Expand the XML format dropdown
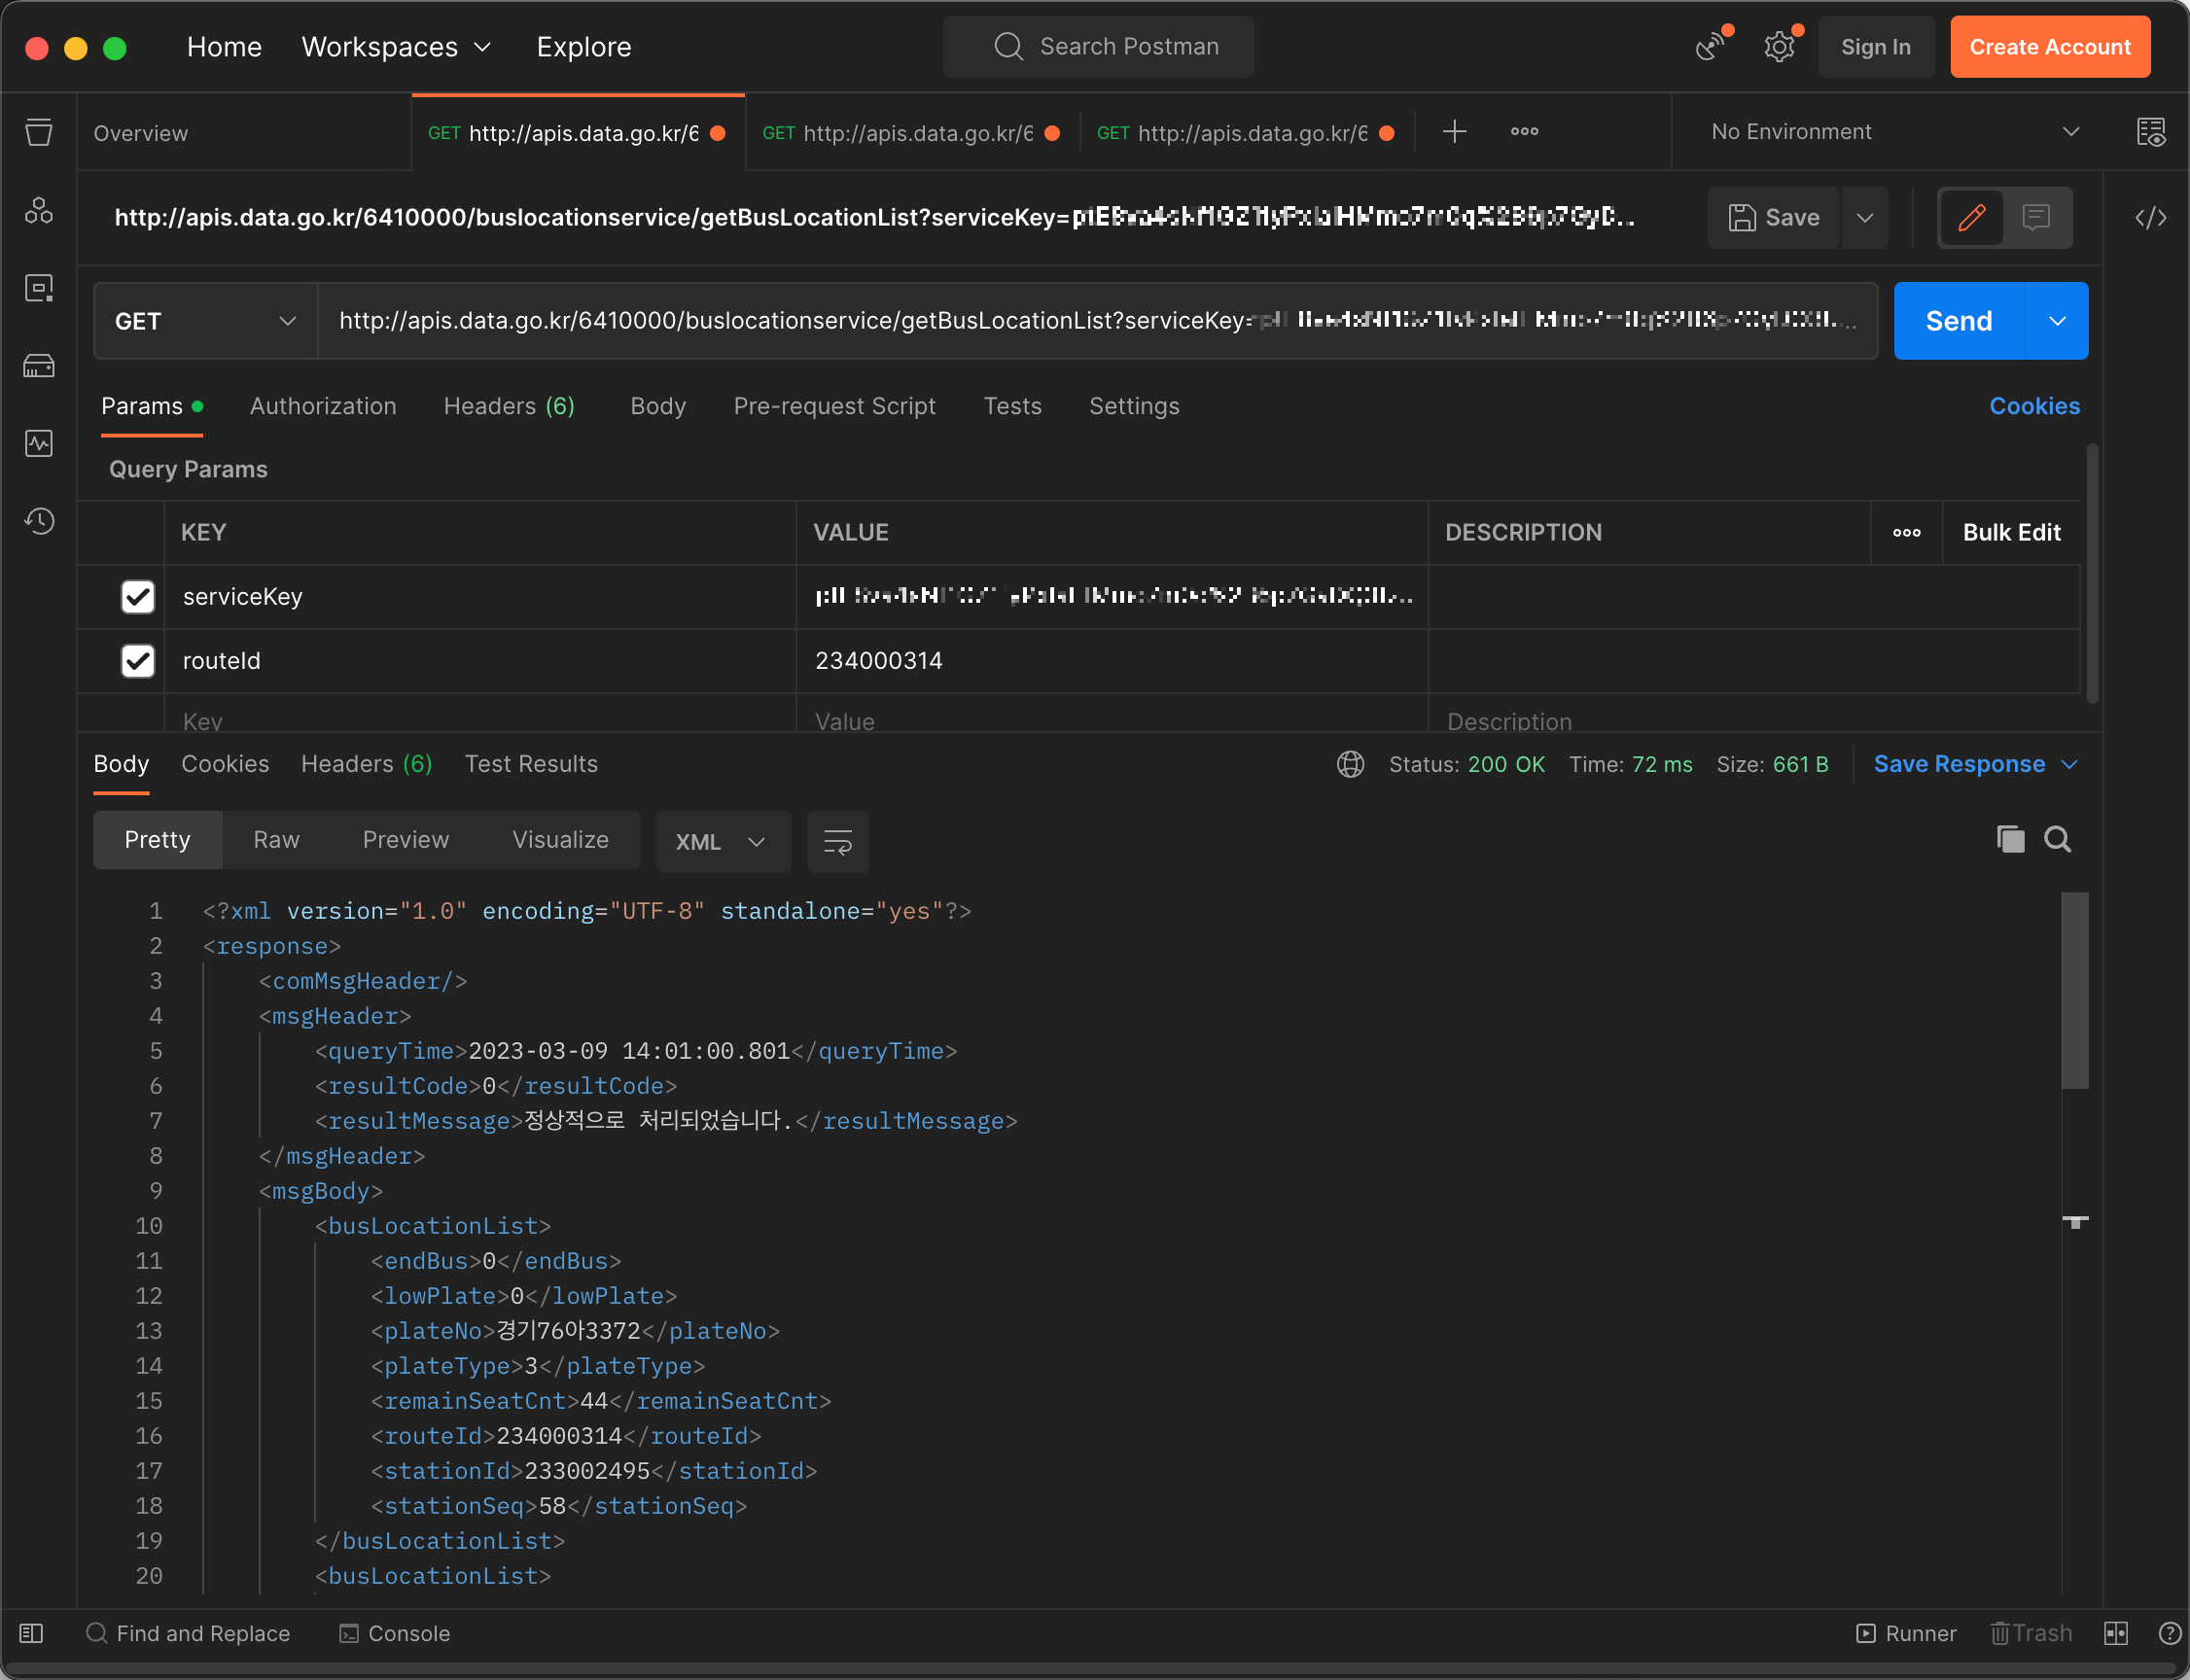This screenshot has height=1680, width=2190. pos(722,842)
